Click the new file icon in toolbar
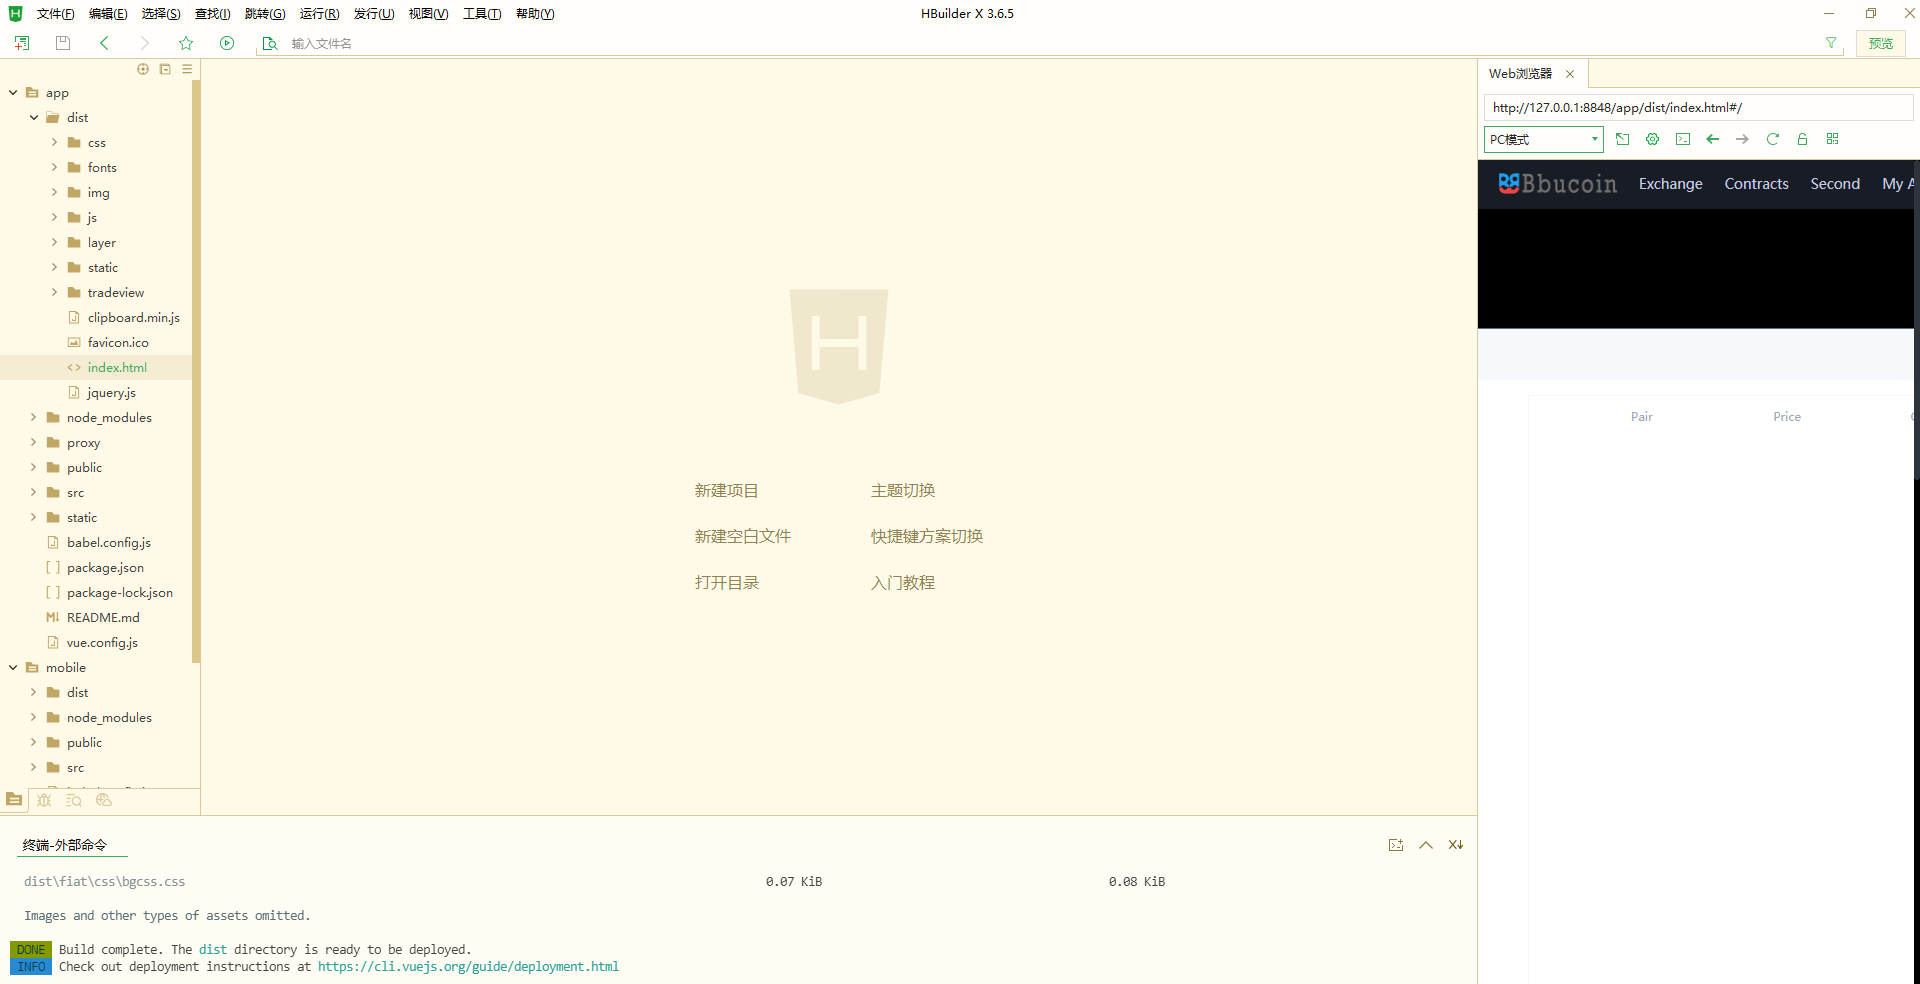This screenshot has width=1920, height=984. click(x=22, y=43)
